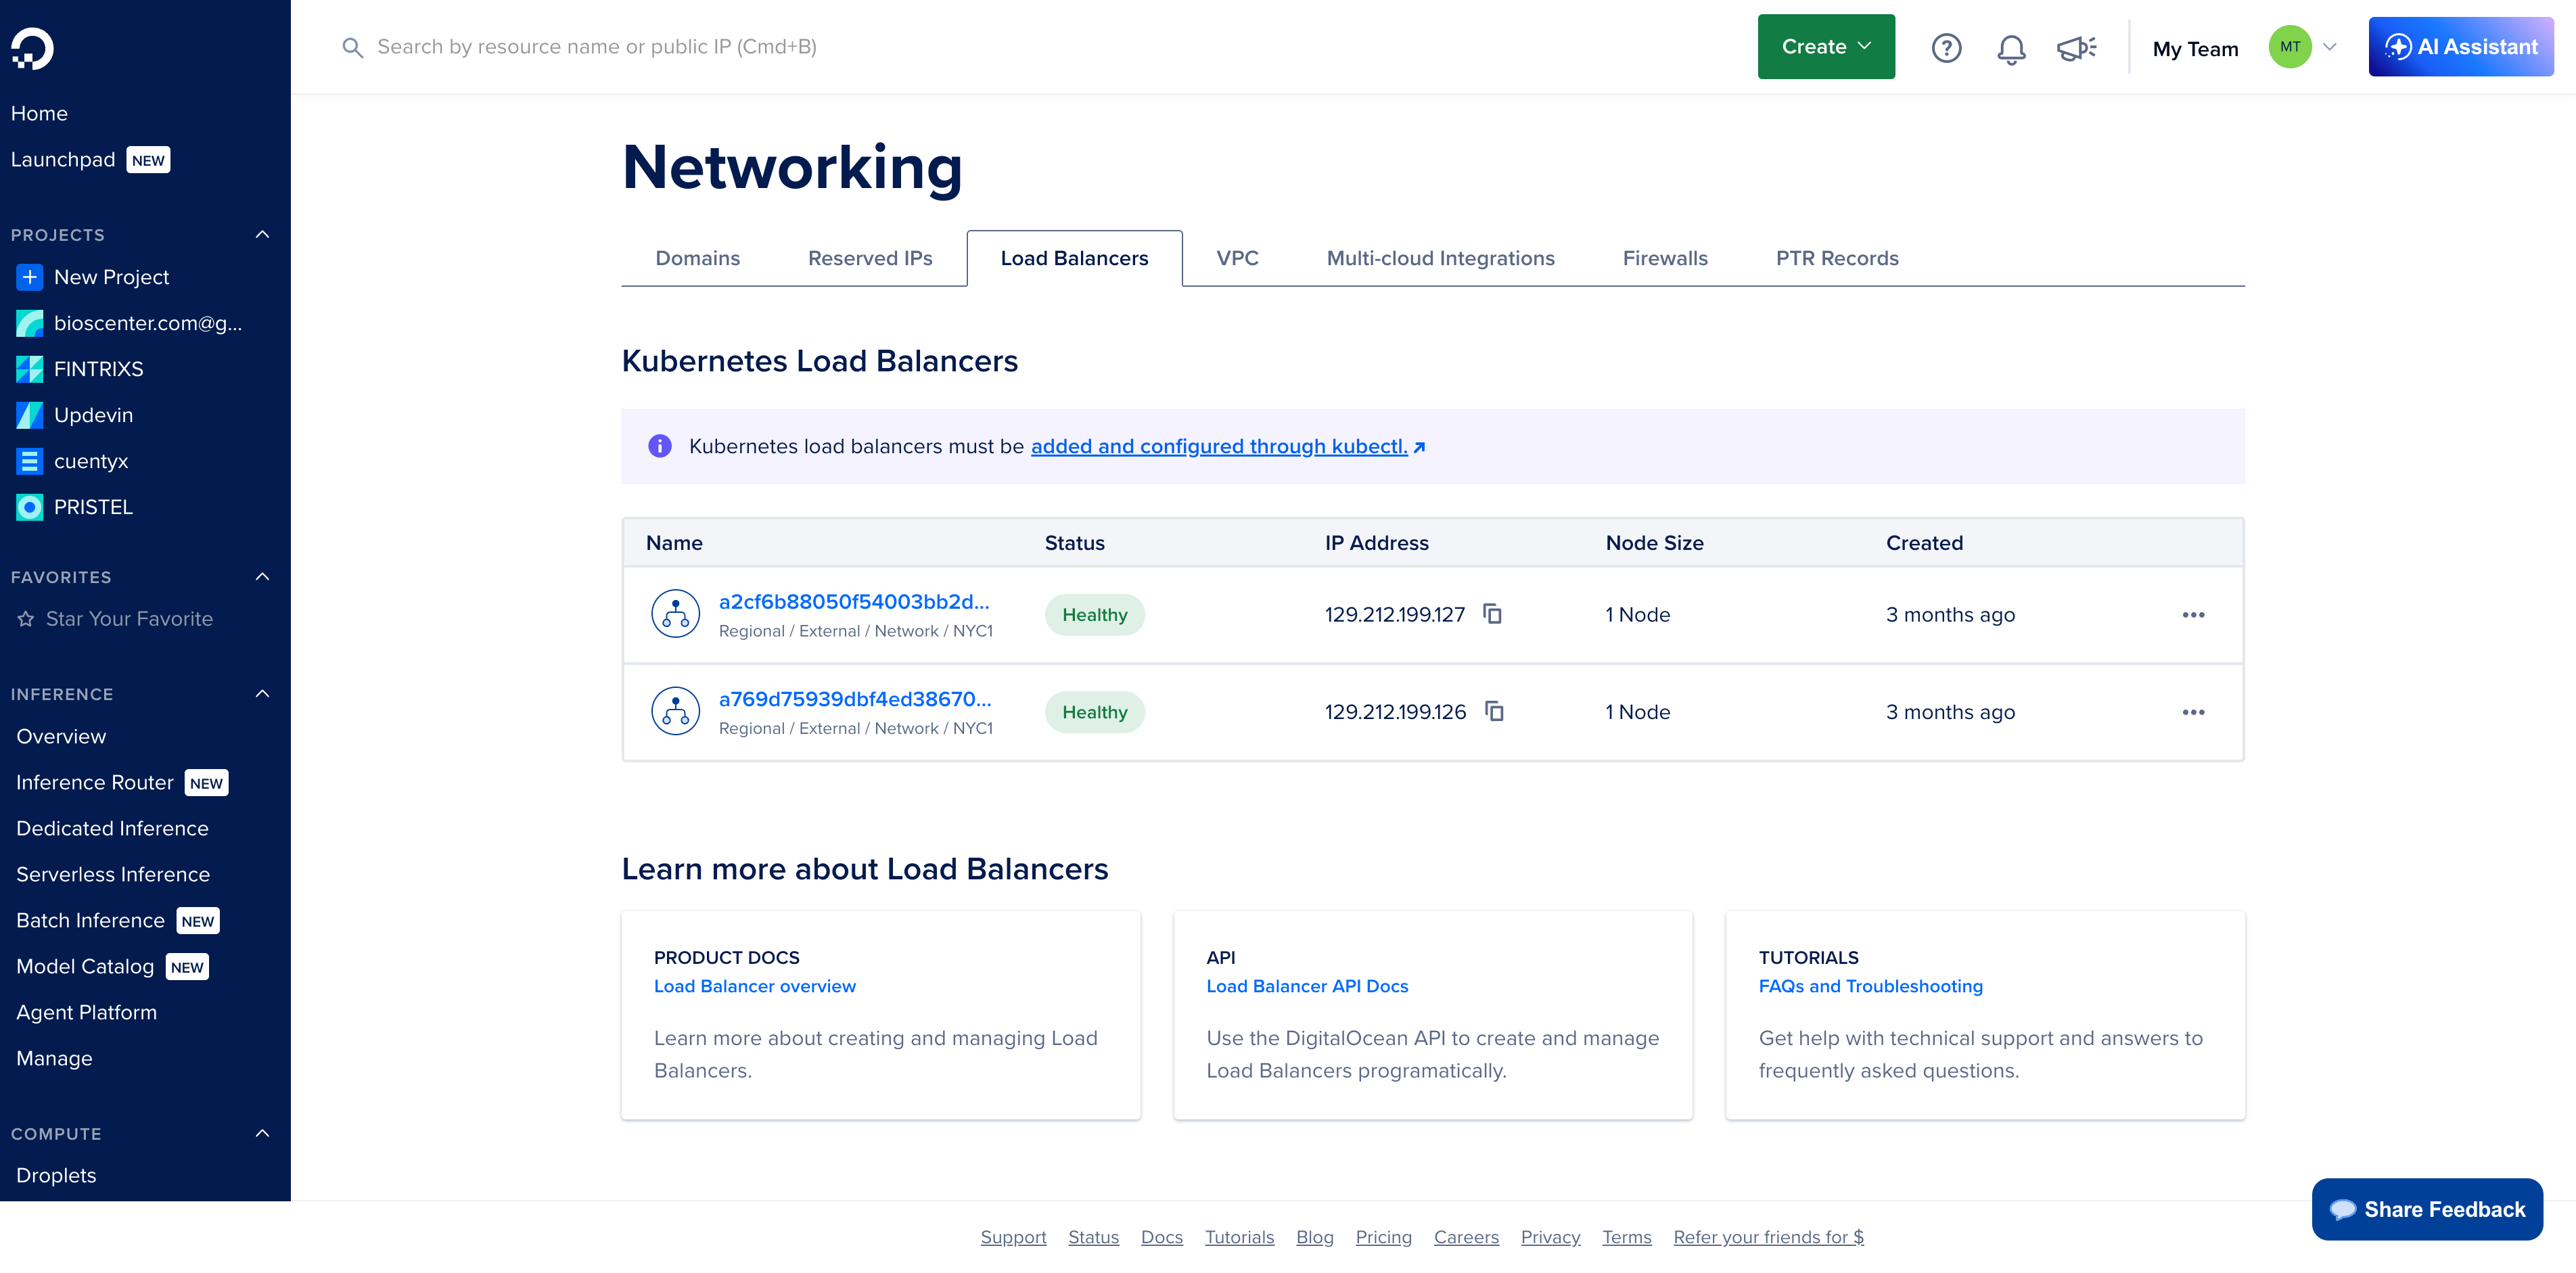This screenshot has height=1273, width=2576.
Task: Switch to the VPC tab
Action: tap(1237, 258)
